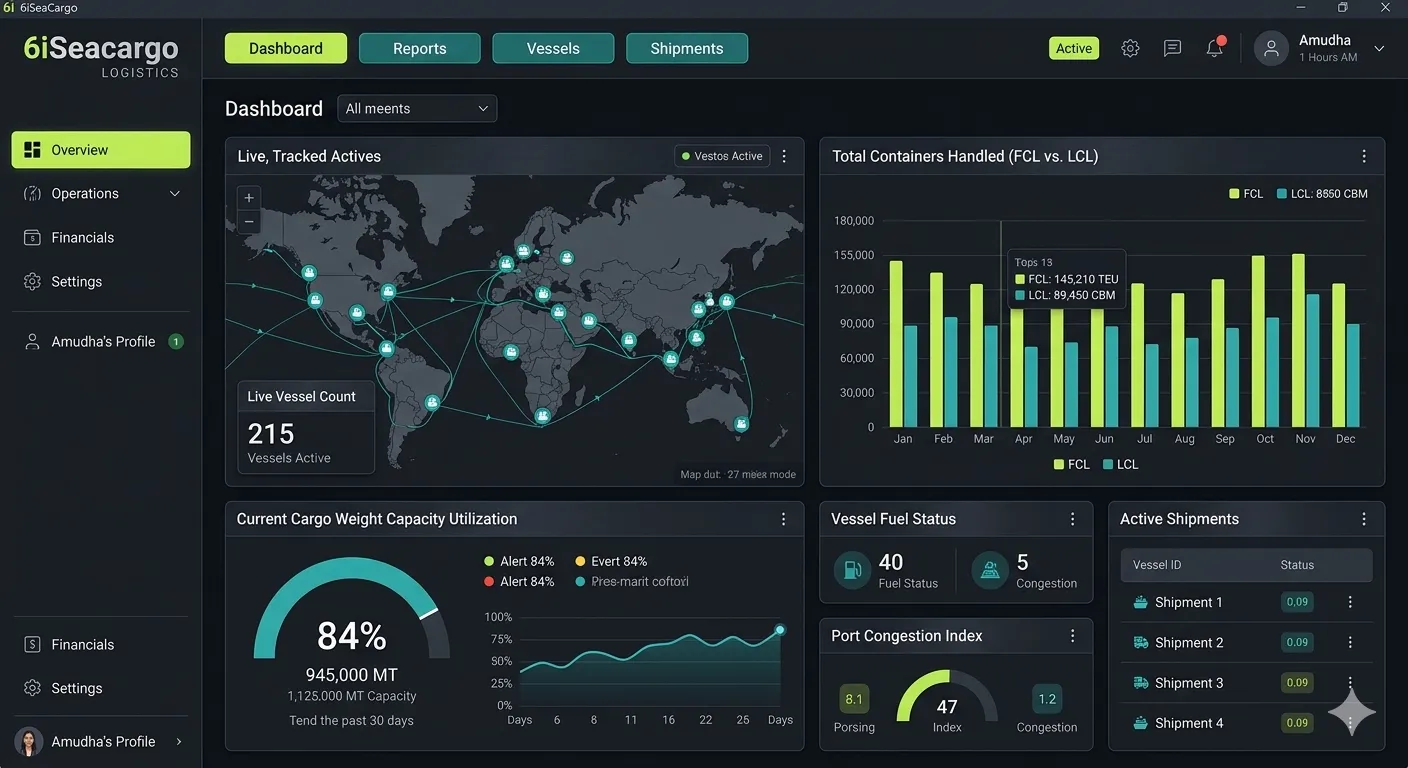This screenshot has width=1408, height=768.
Task: Toggle the bottom LCL legend entry
Action: [x=1121, y=464]
